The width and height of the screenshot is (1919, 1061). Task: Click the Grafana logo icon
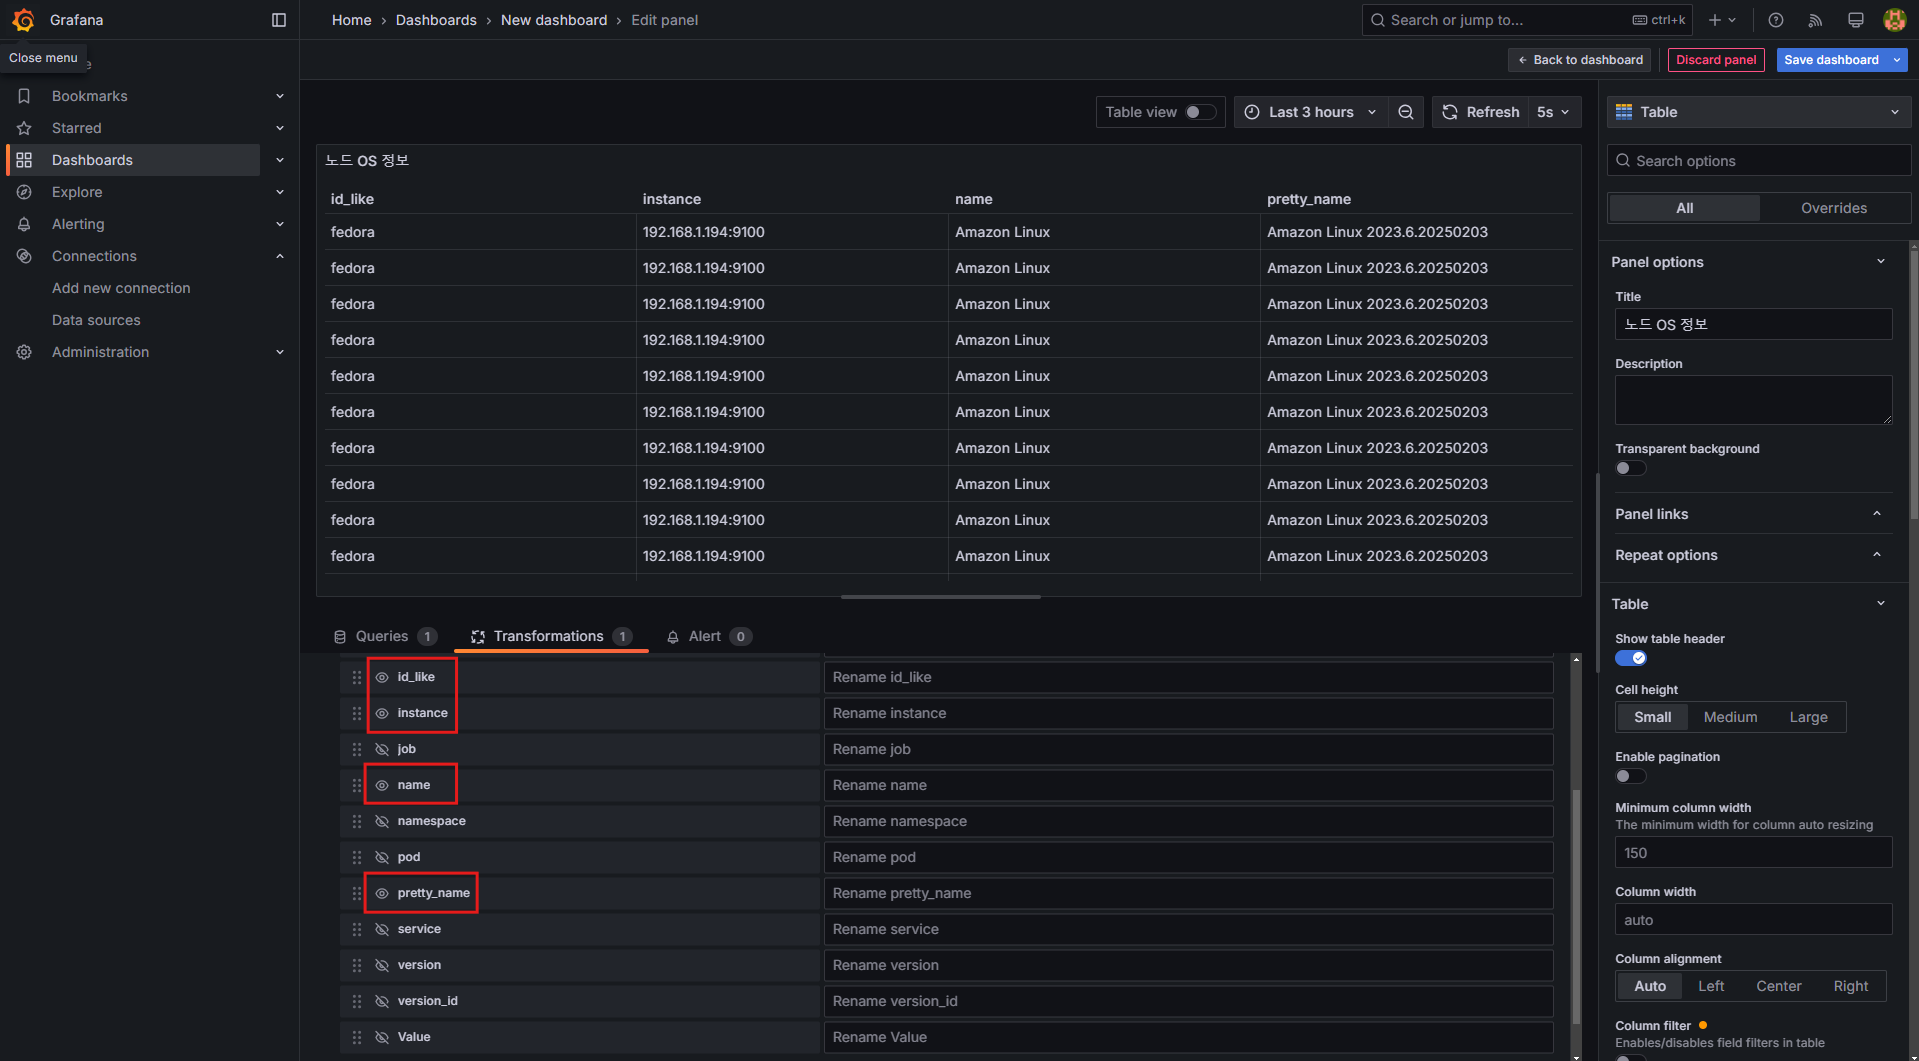[24, 20]
